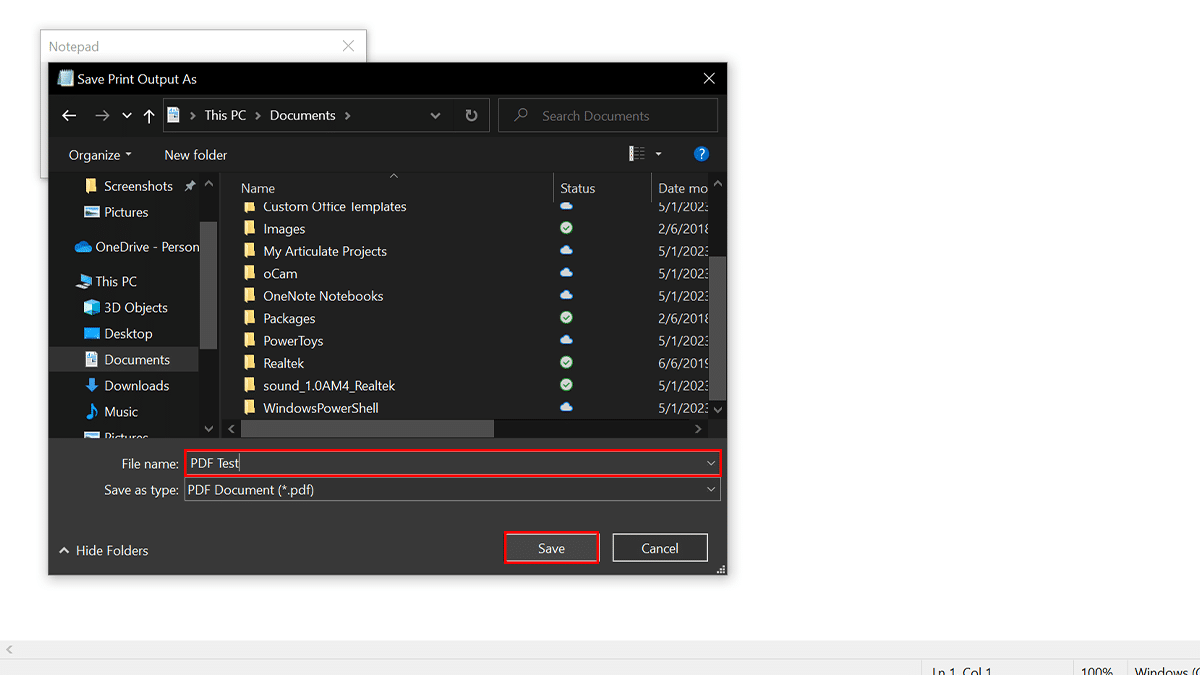Refresh the Documents folder view

pos(471,116)
